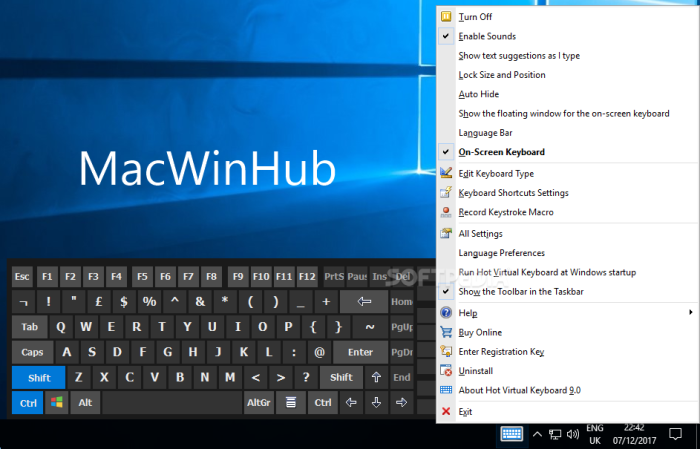Tap the context menu key on keyboard

point(291,403)
